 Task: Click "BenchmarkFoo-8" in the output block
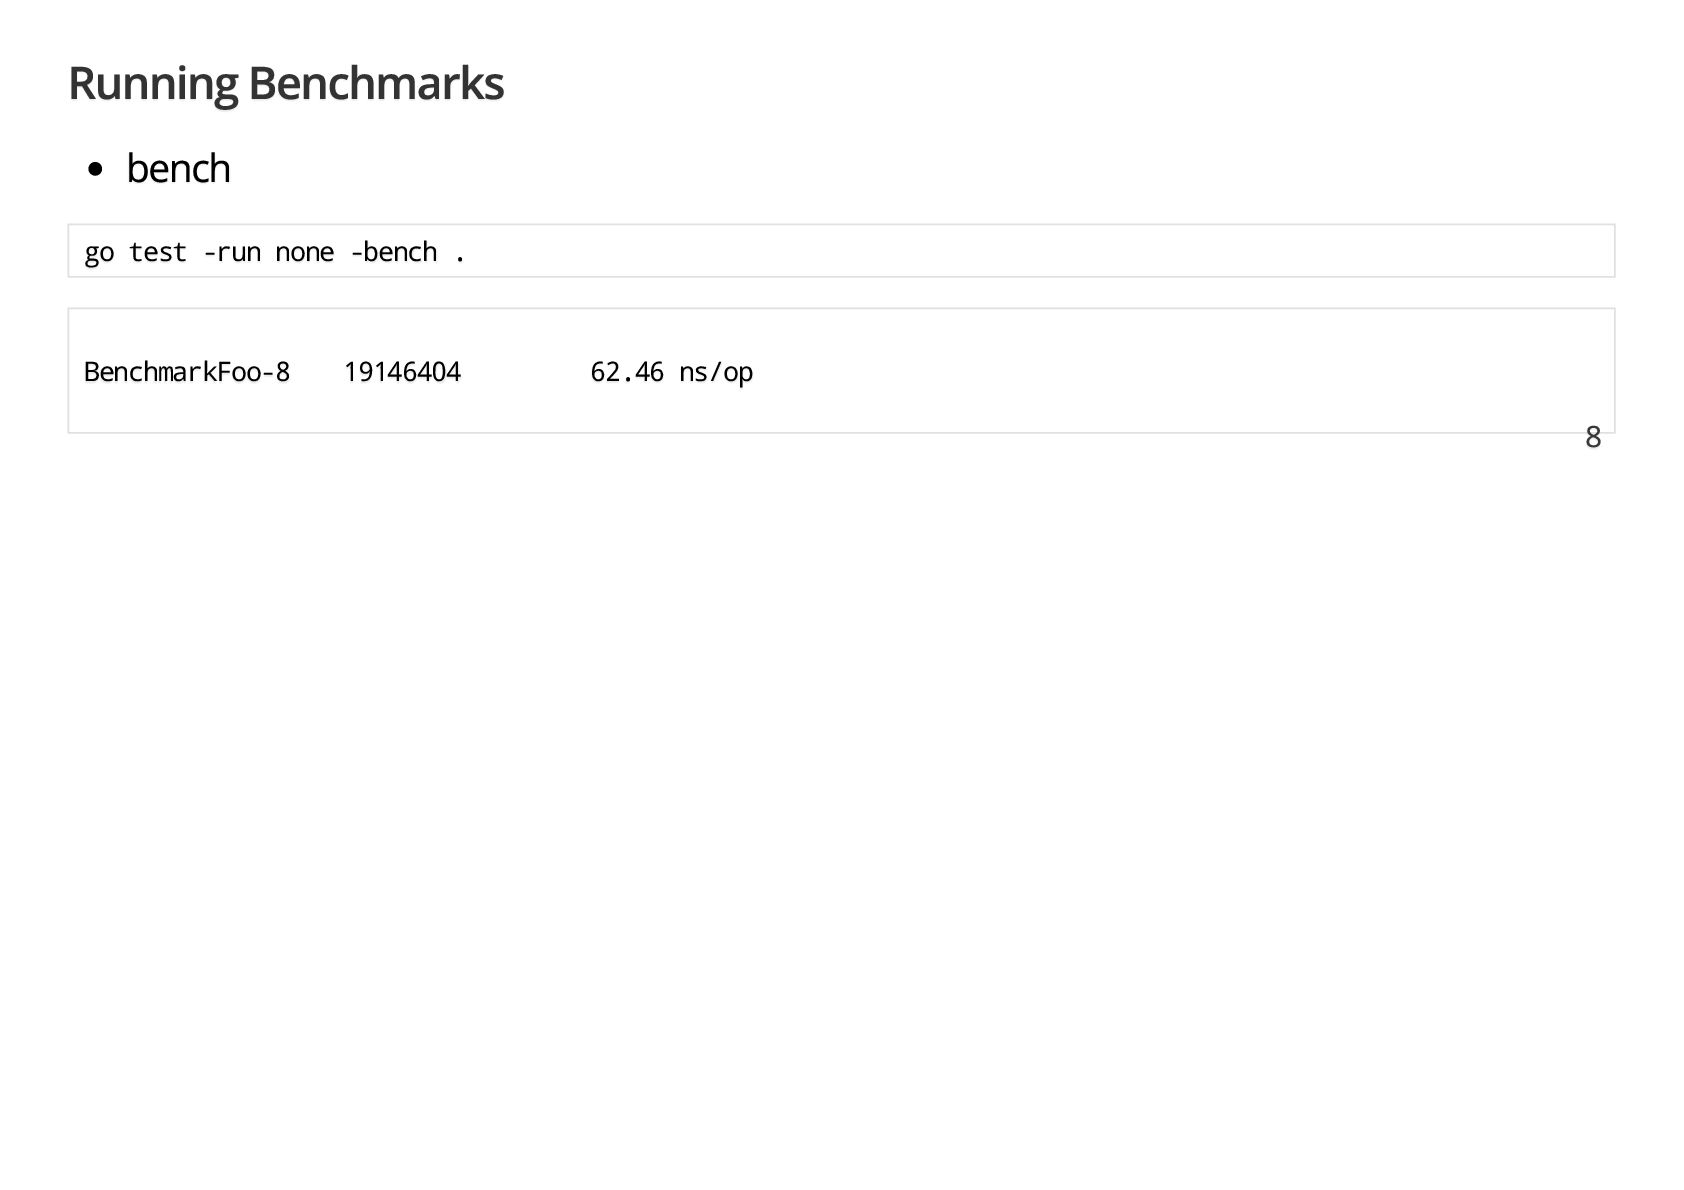pos(187,372)
